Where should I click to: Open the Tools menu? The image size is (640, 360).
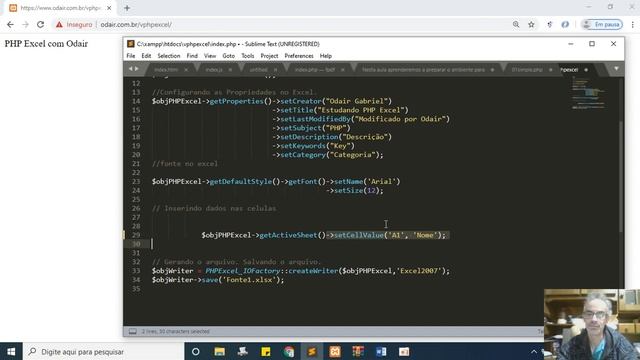(x=248, y=56)
